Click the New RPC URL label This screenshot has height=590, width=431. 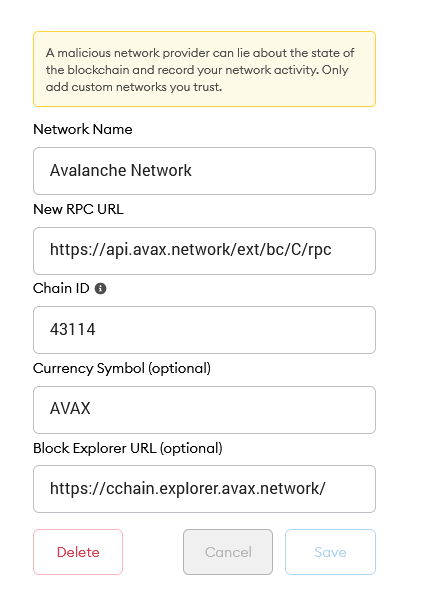78,209
